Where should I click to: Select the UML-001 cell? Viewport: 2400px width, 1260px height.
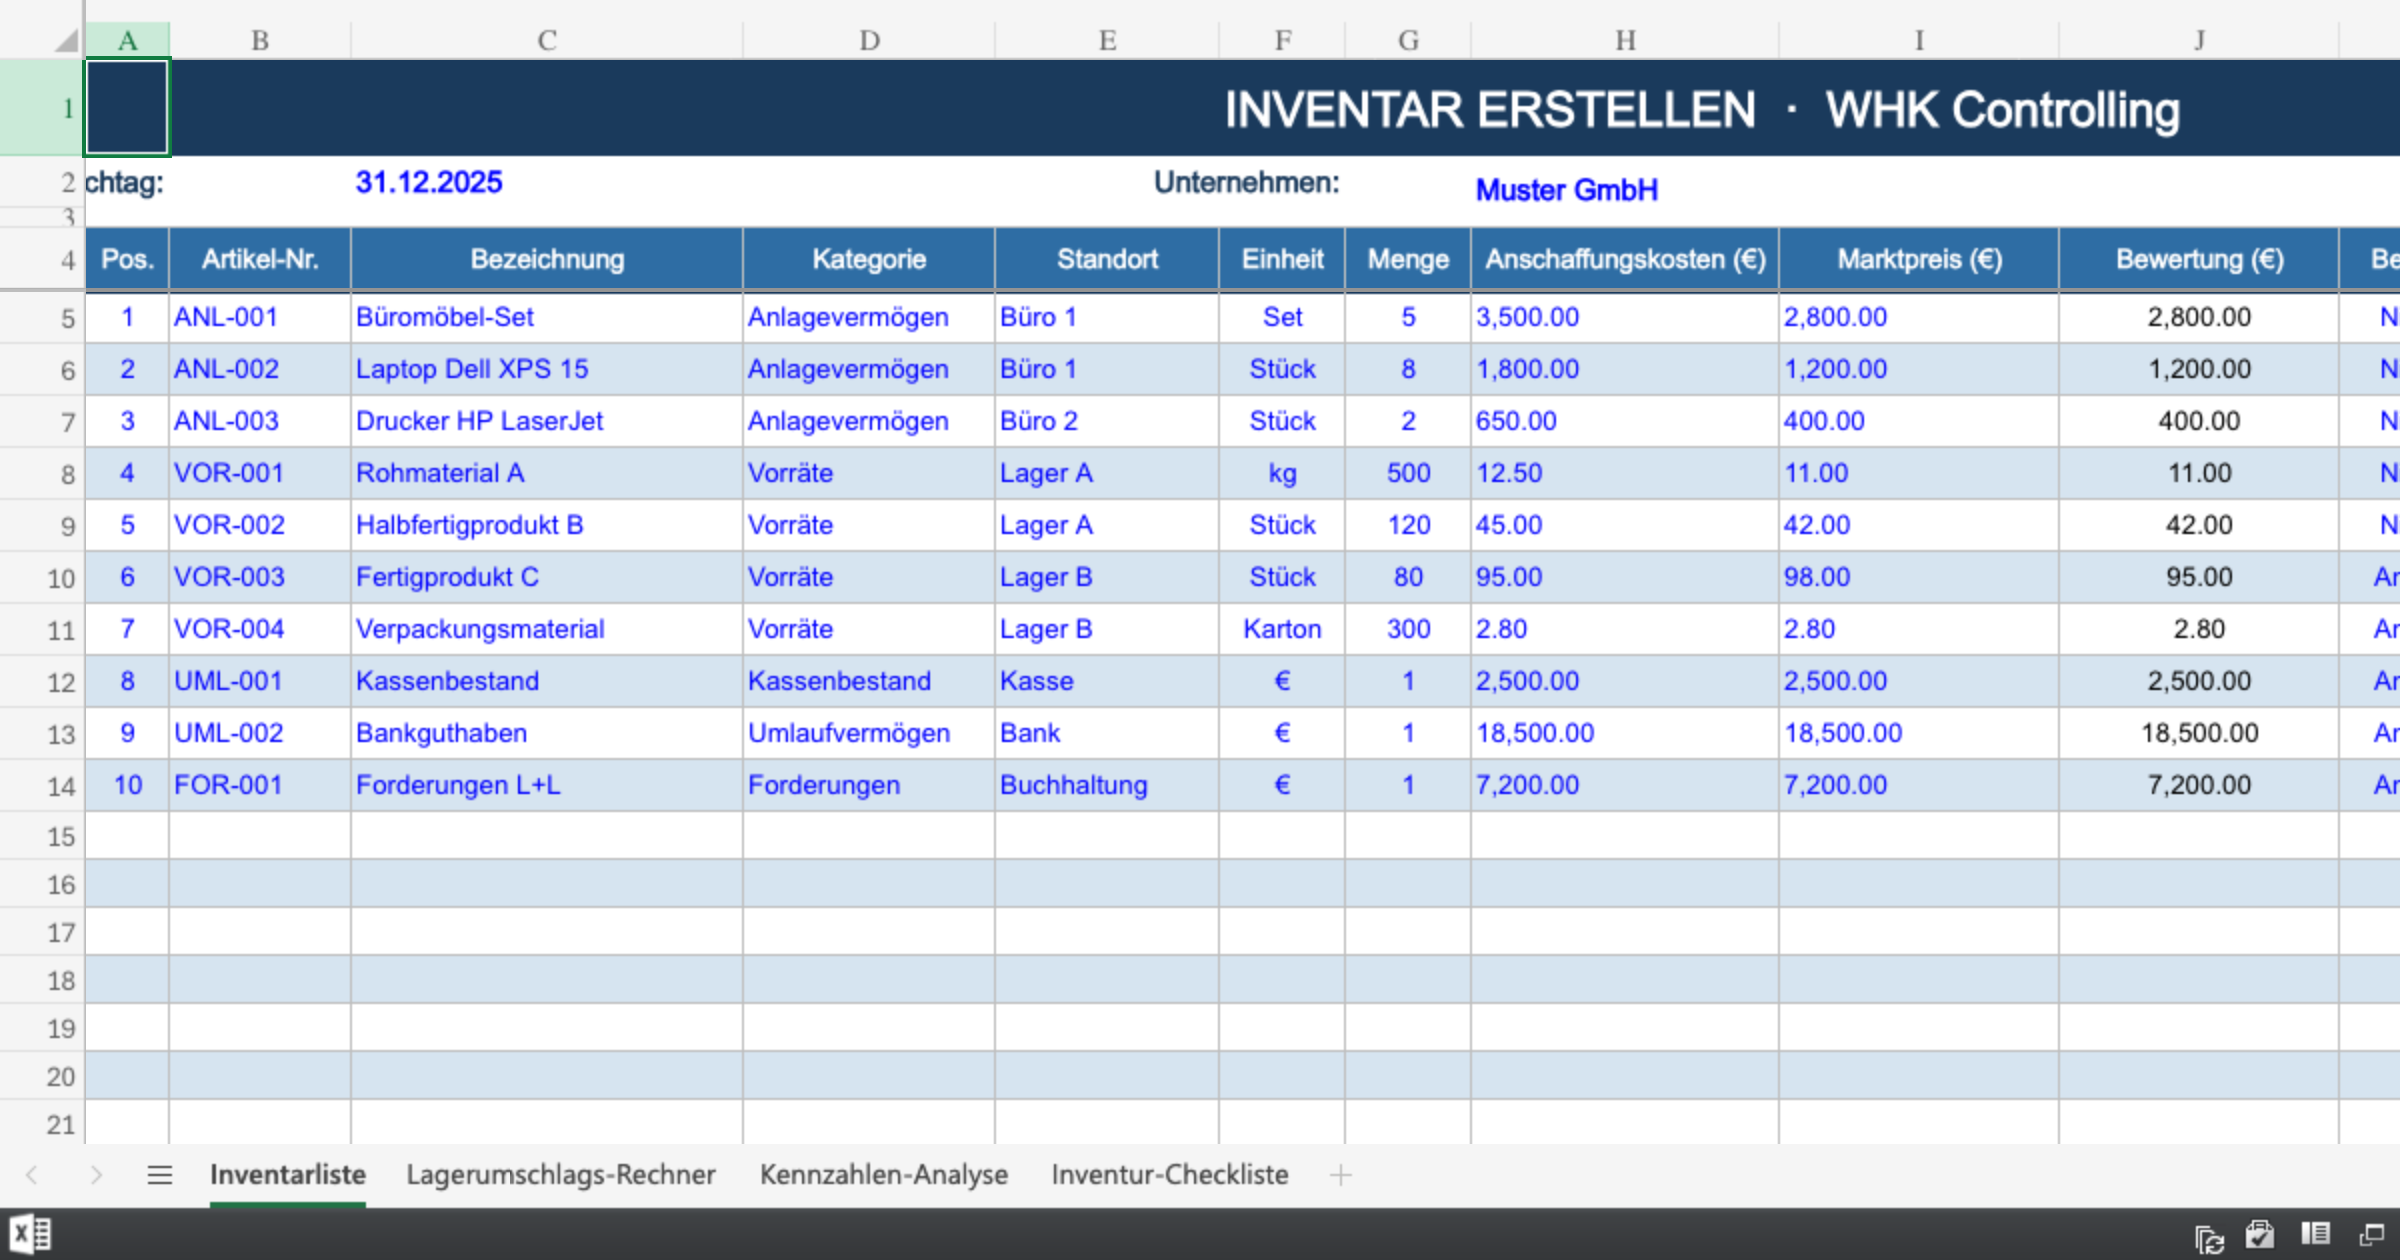click(260, 681)
